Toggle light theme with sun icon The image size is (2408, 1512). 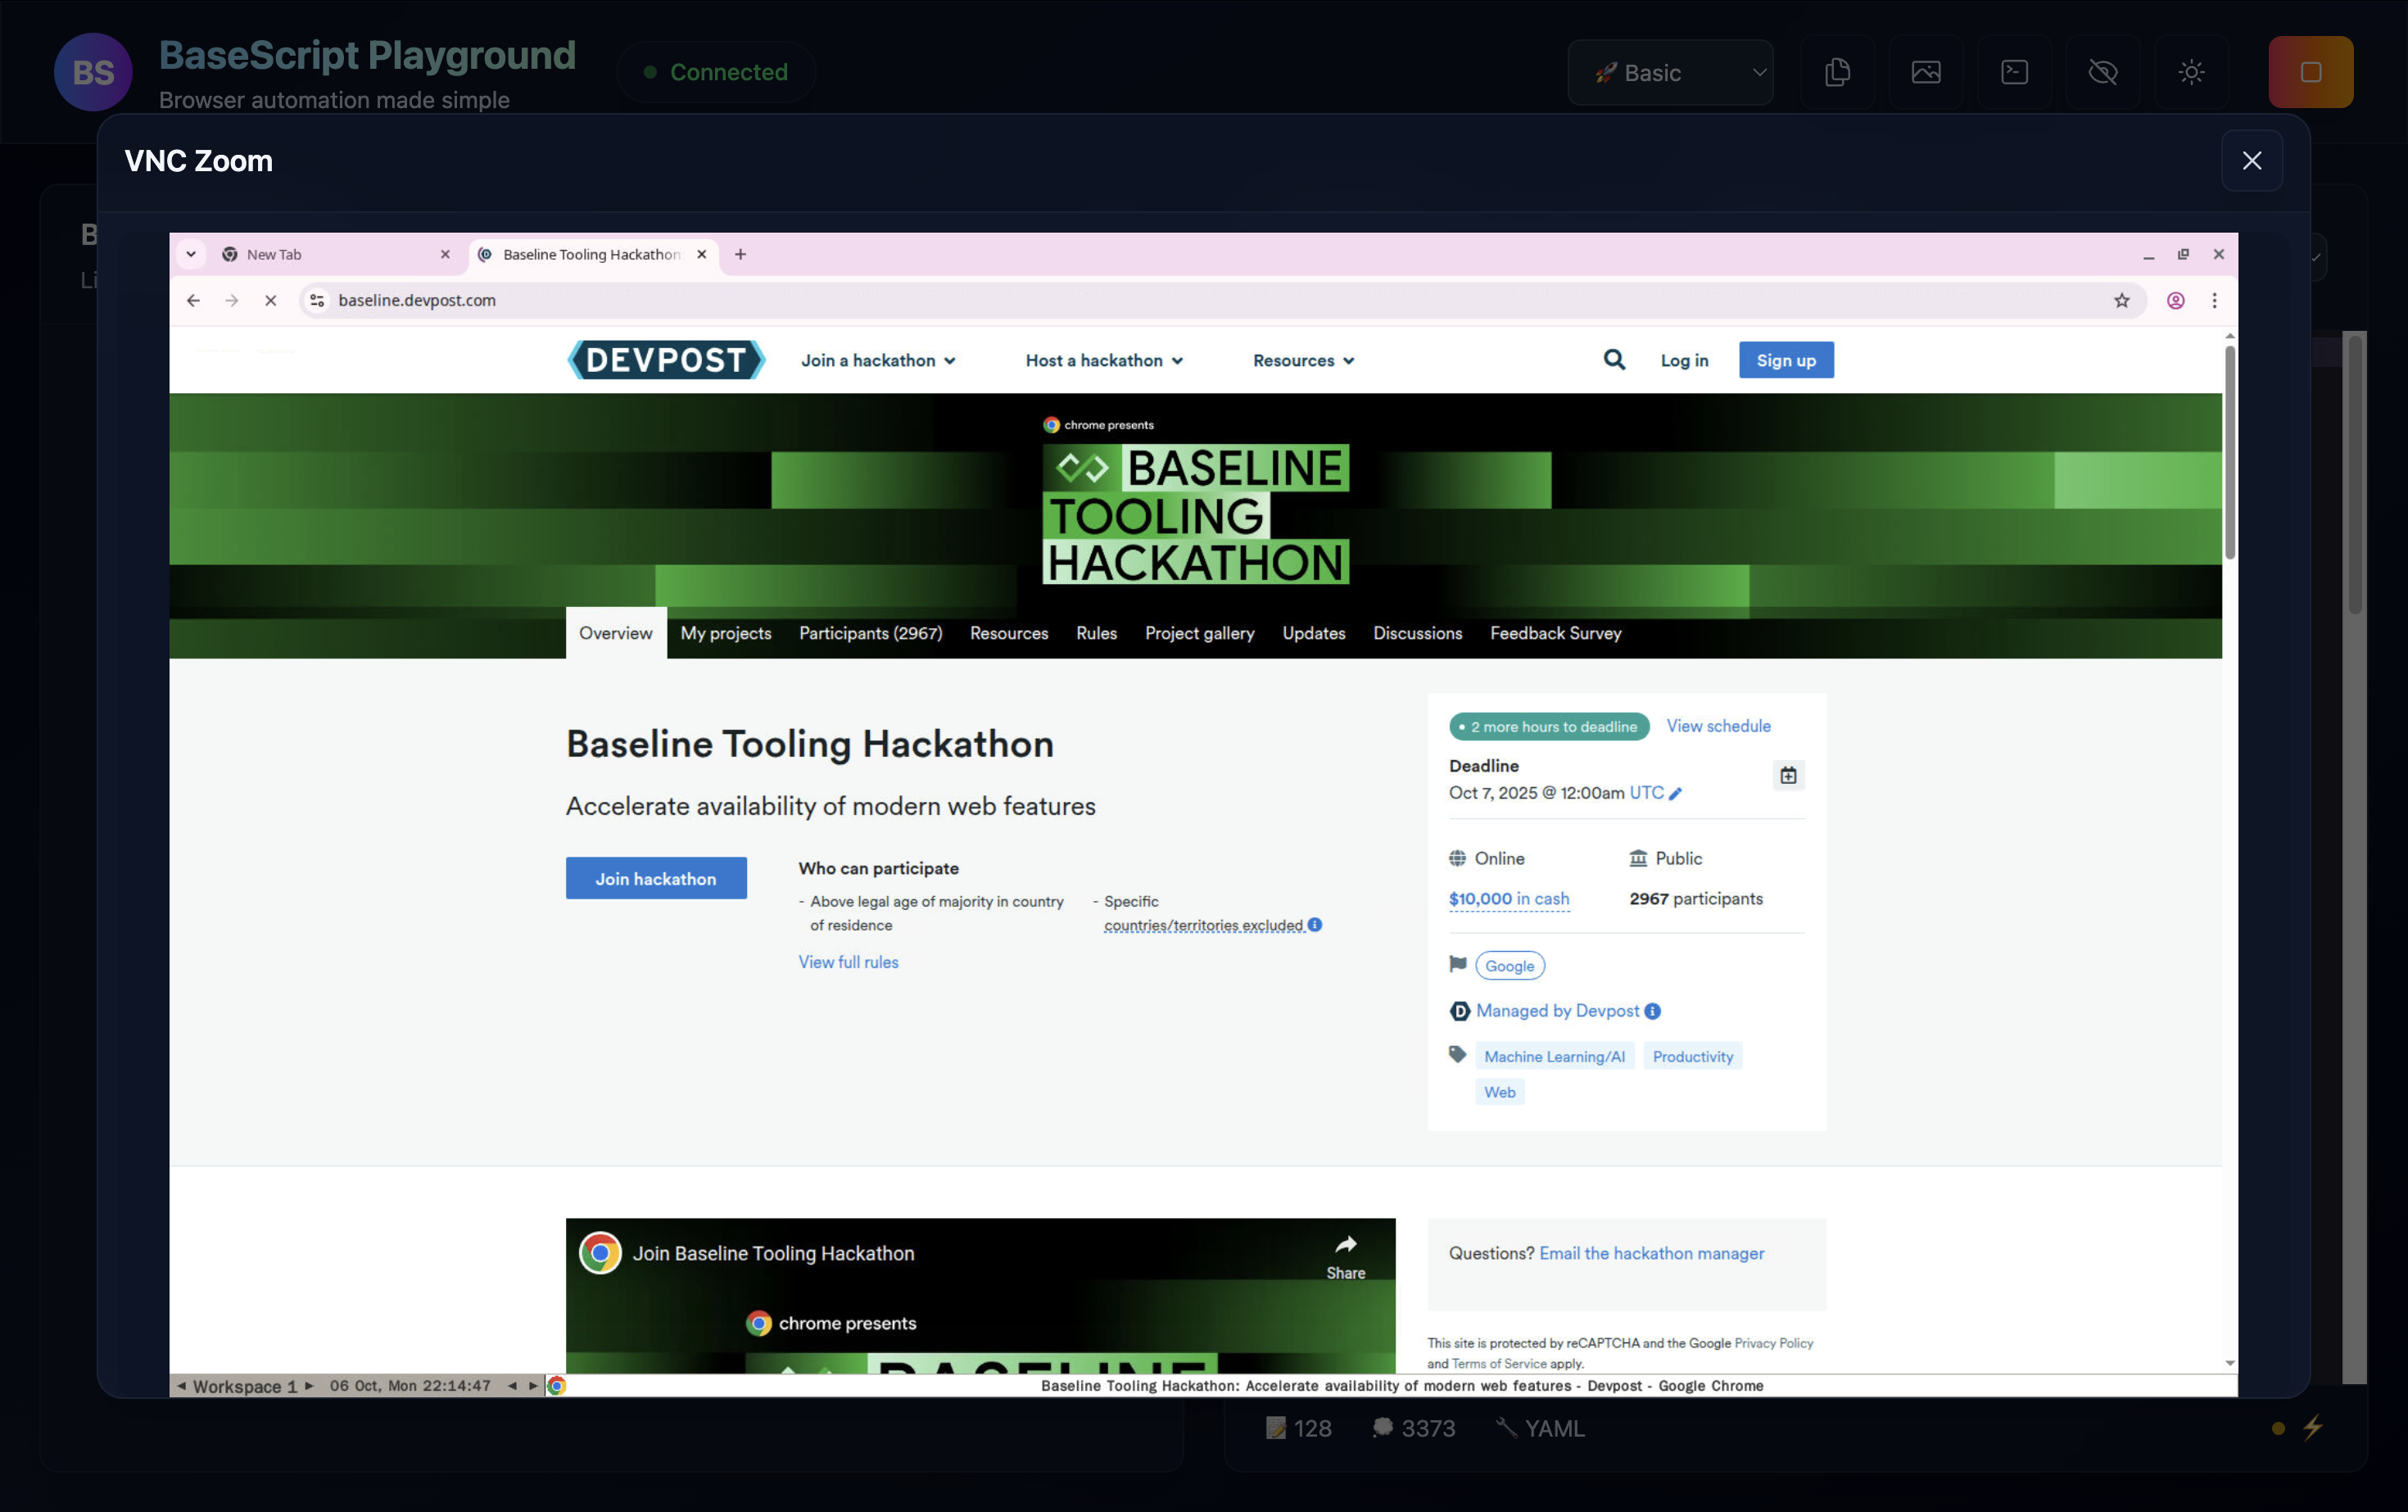point(2191,72)
